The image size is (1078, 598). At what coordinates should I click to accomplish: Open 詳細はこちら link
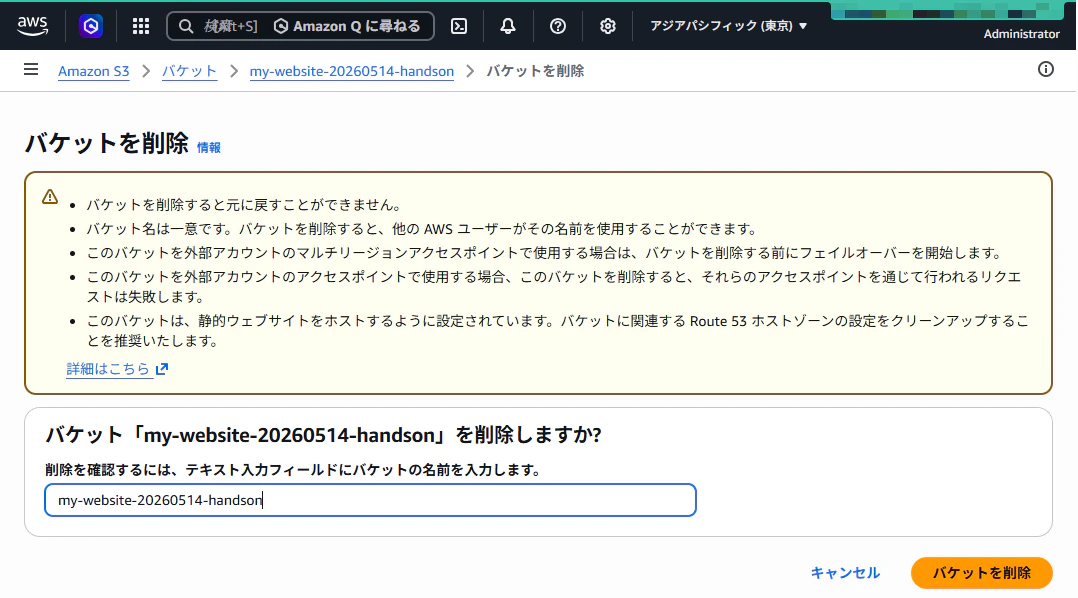pyautogui.click(x=108, y=369)
